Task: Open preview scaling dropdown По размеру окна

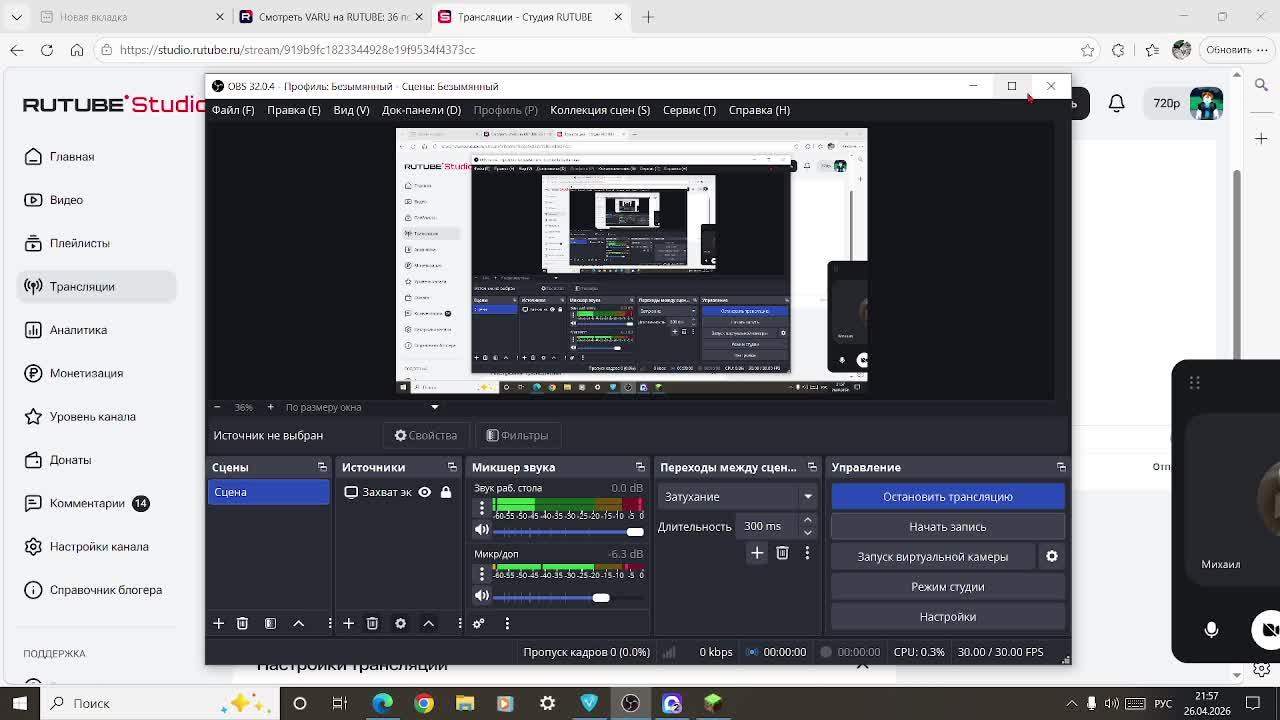Action: tap(361, 407)
